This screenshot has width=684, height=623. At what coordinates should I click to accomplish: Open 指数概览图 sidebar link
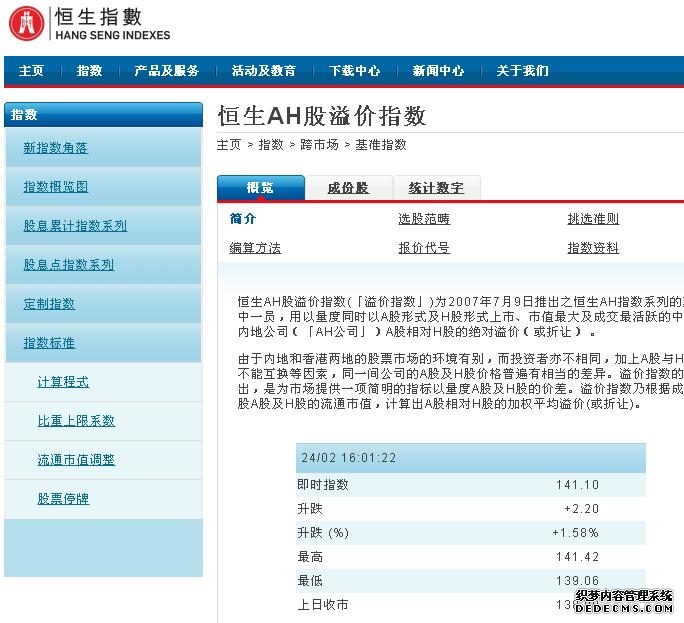[55, 187]
